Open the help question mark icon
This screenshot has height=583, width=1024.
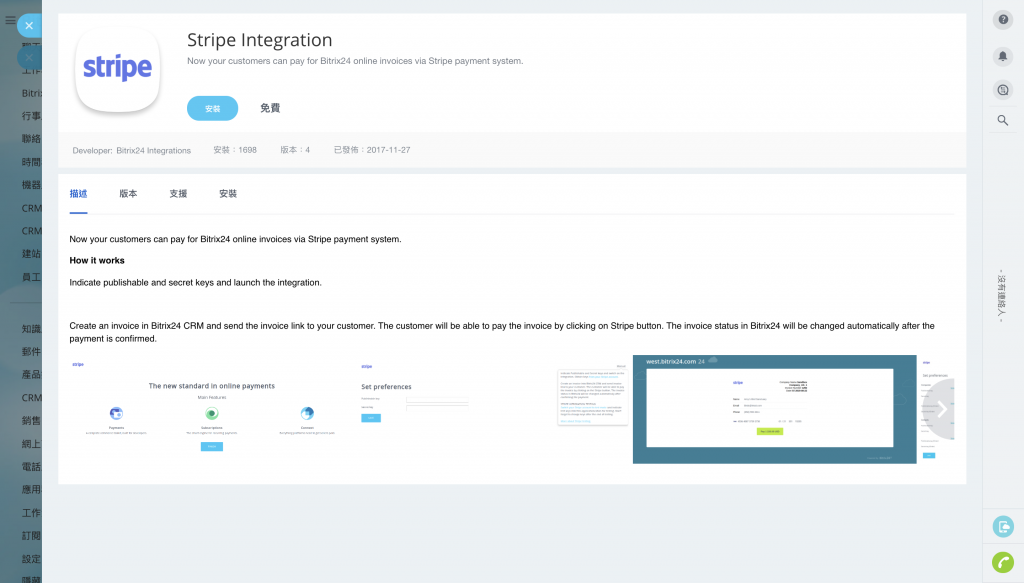point(1003,20)
